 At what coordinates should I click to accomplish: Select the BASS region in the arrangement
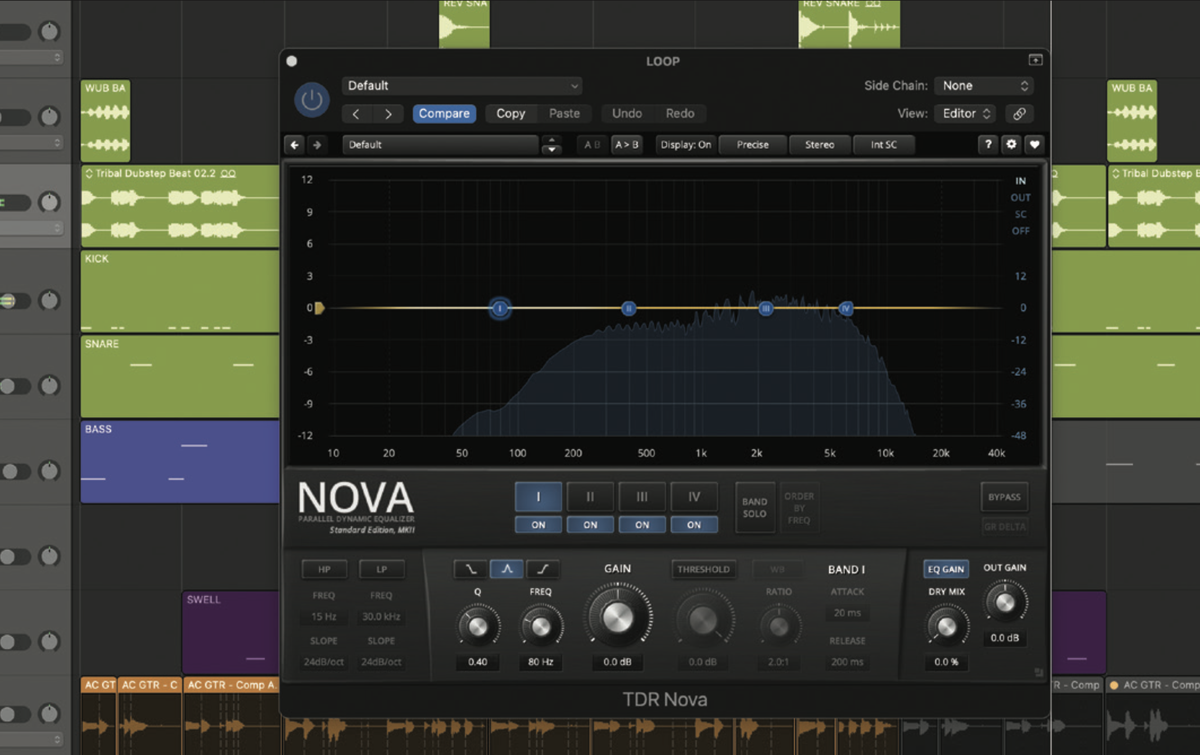pos(180,460)
